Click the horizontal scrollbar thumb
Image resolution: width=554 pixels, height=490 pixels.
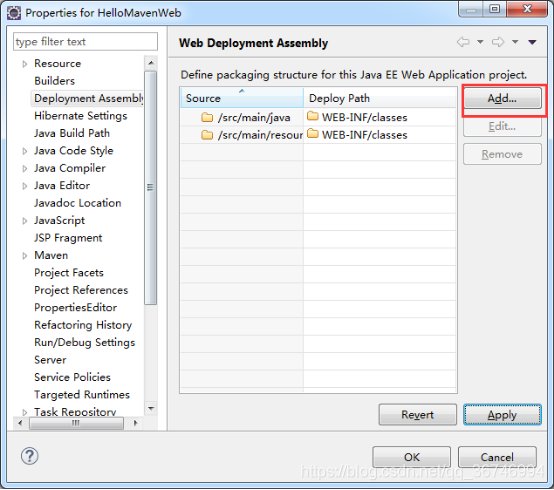point(76,423)
